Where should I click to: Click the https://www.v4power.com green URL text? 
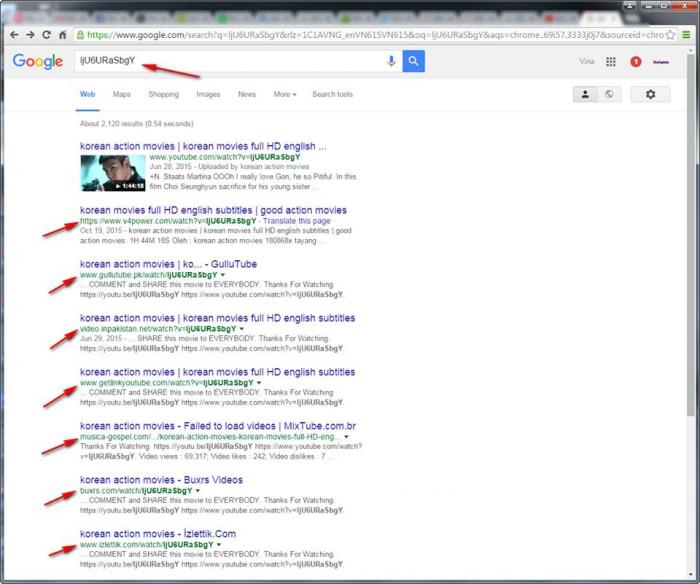(168, 221)
